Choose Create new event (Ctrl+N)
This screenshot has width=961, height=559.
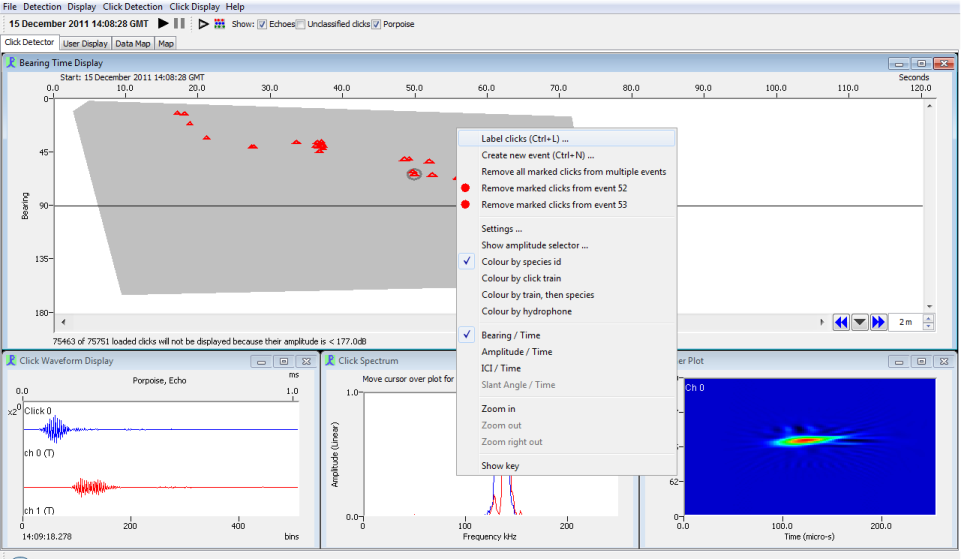pos(567,155)
